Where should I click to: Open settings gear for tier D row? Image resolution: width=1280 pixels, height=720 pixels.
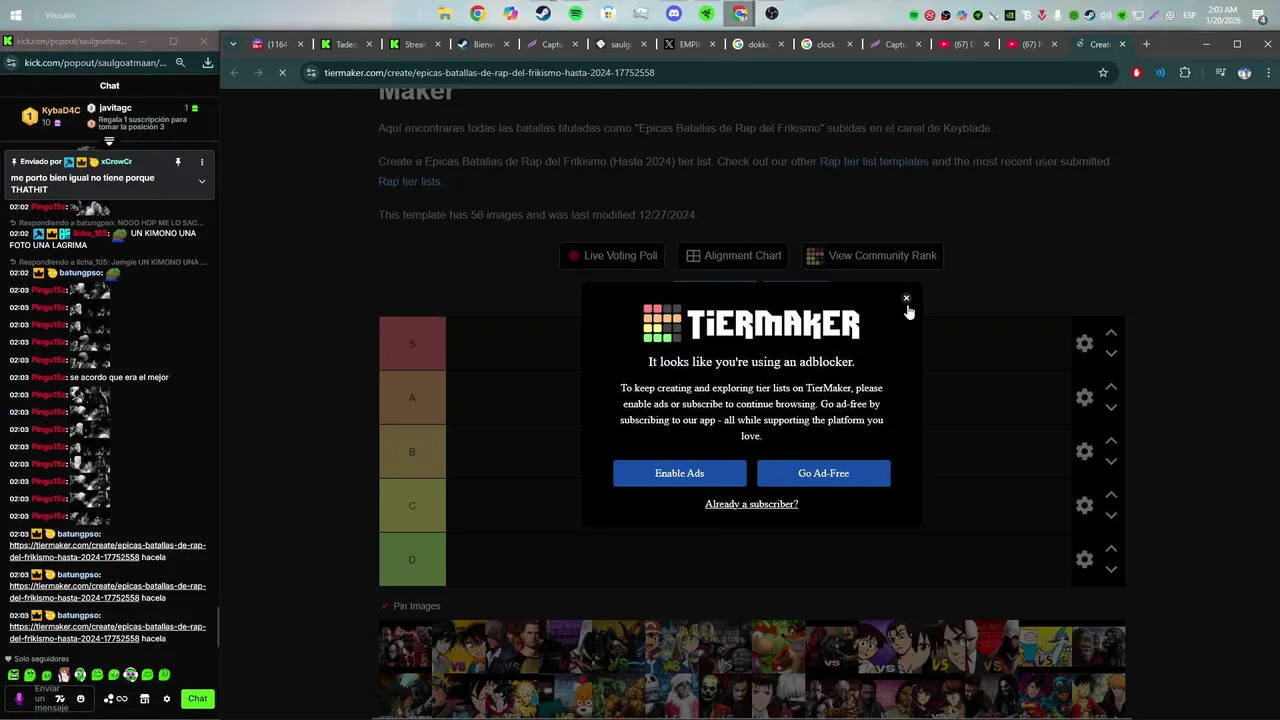[x=1084, y=559]
